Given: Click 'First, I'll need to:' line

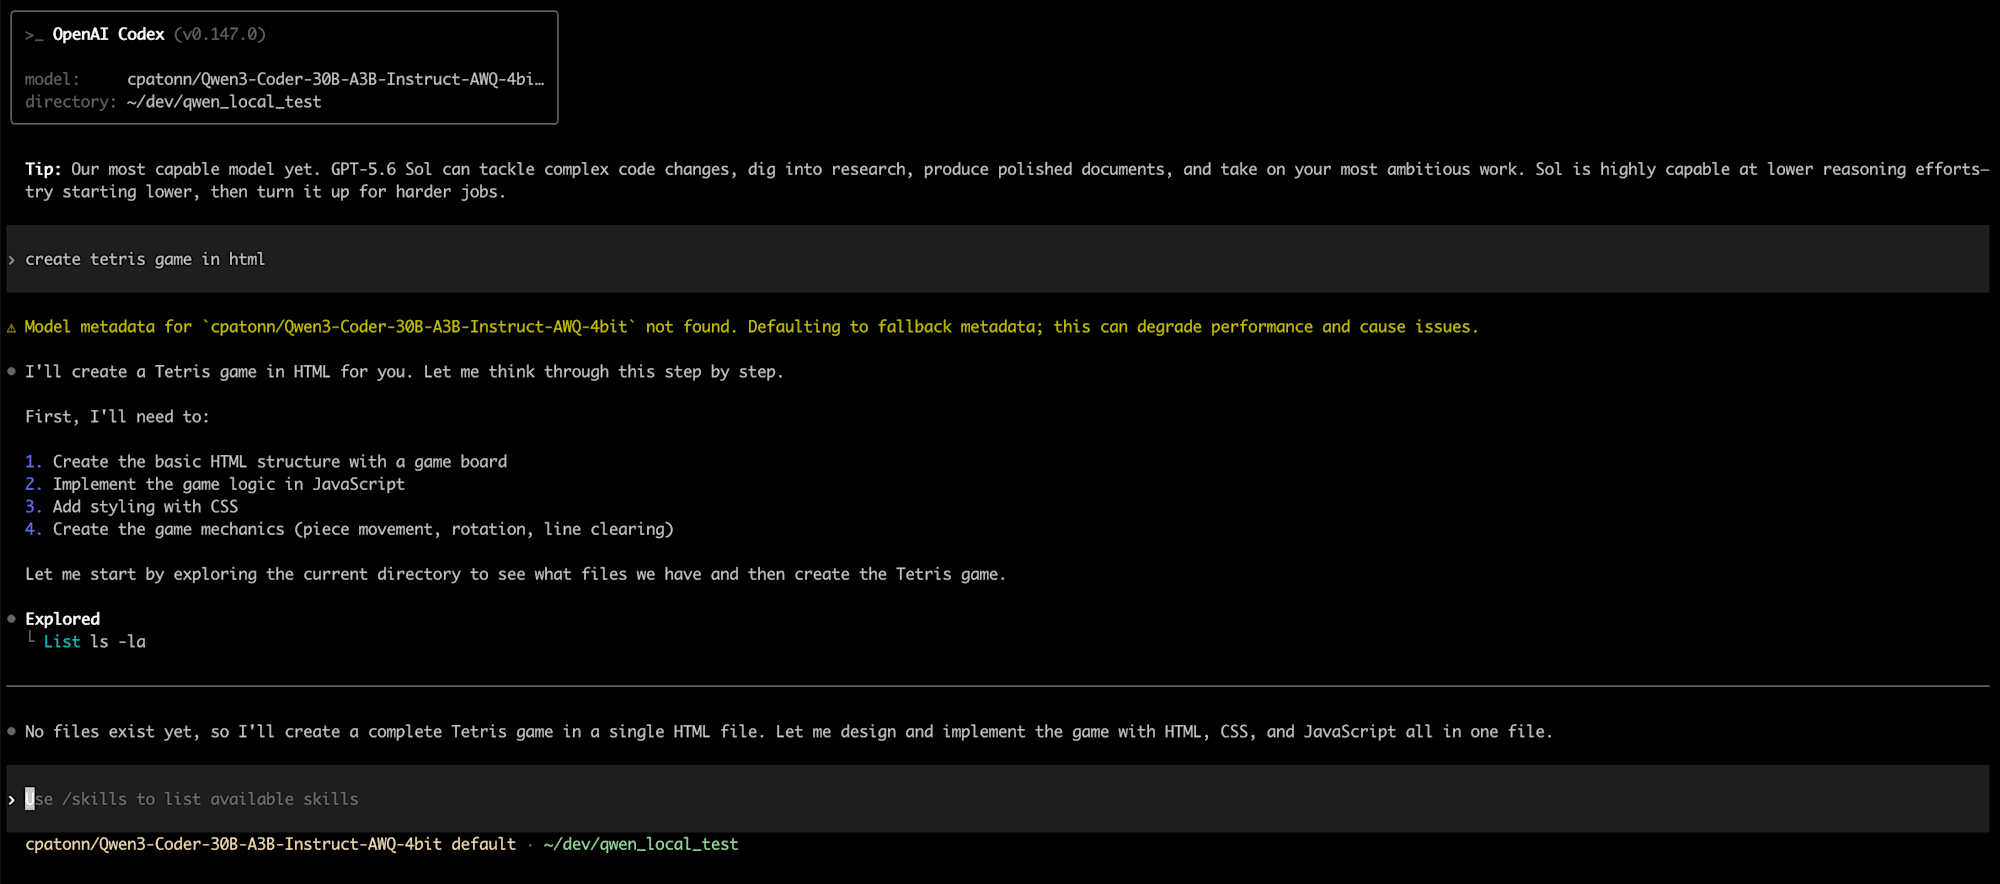Looking at the screenshot, I should [x=117, y=417].
